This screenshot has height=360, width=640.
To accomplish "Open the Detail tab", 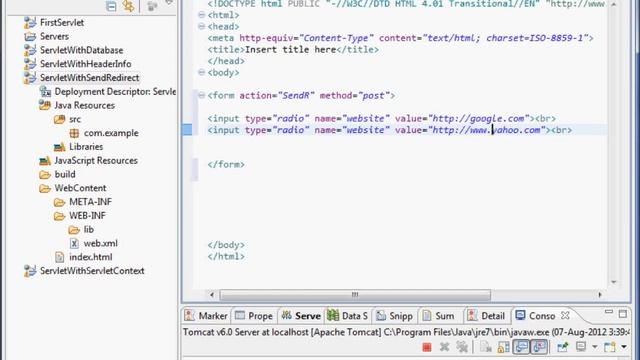I will click(x=486, y=316).
